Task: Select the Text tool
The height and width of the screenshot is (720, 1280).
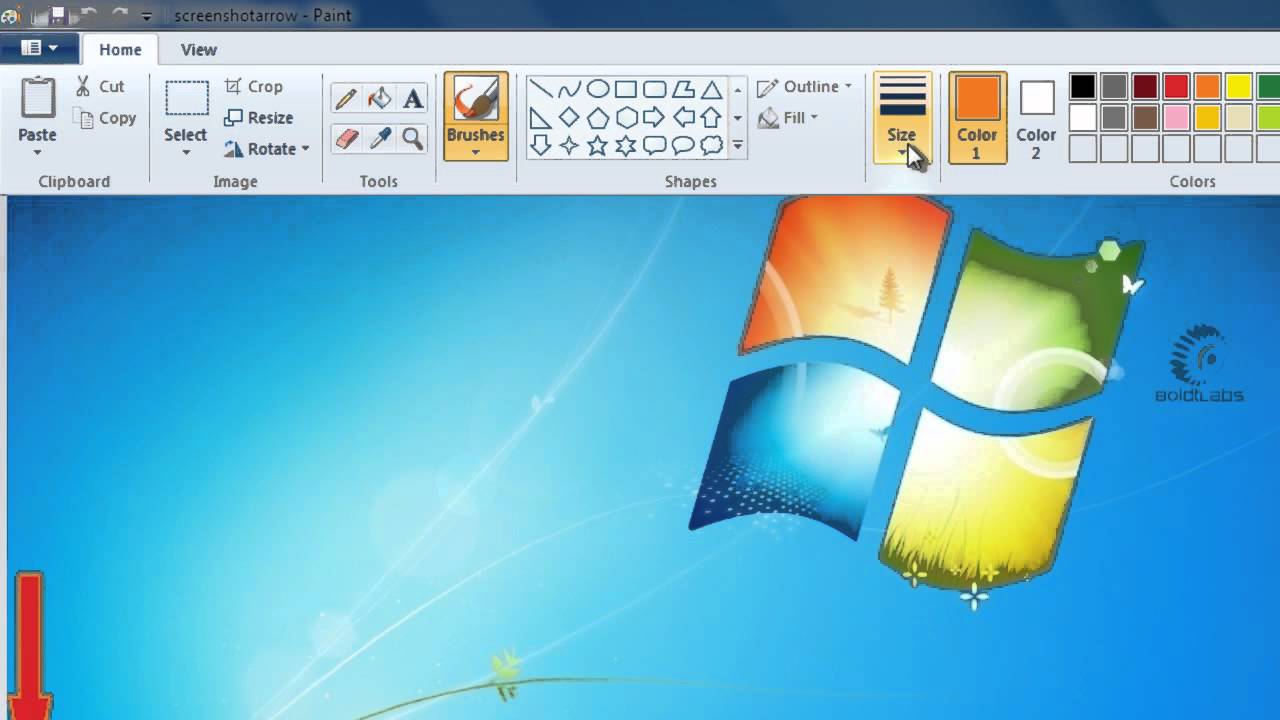Action: click(x=412, y=99)
